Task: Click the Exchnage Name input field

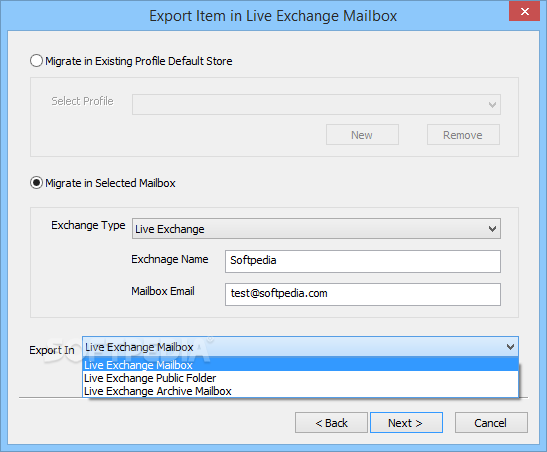Action: click(x=363, y=261)
